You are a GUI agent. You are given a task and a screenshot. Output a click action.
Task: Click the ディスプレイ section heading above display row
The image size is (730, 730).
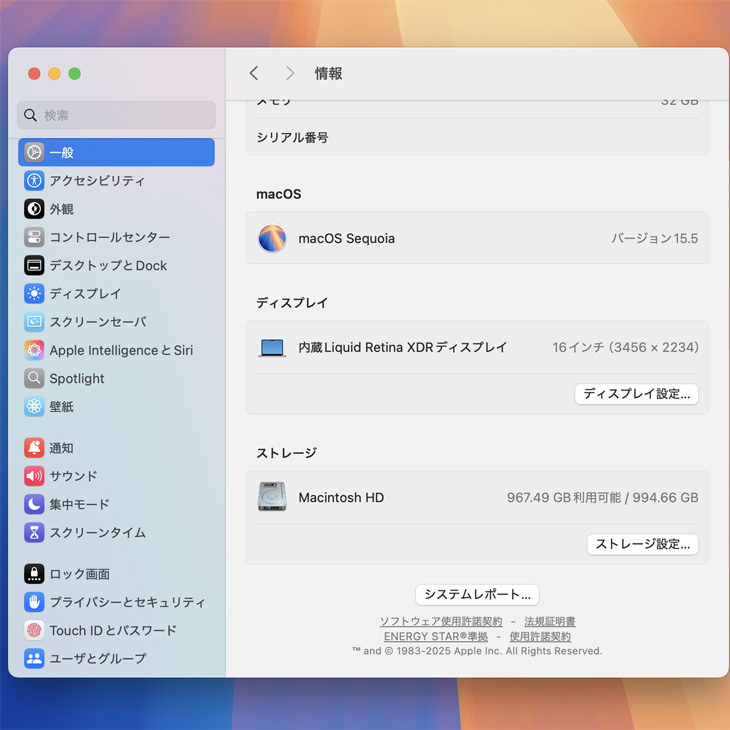pyautogui.click(x=292, y=303)
